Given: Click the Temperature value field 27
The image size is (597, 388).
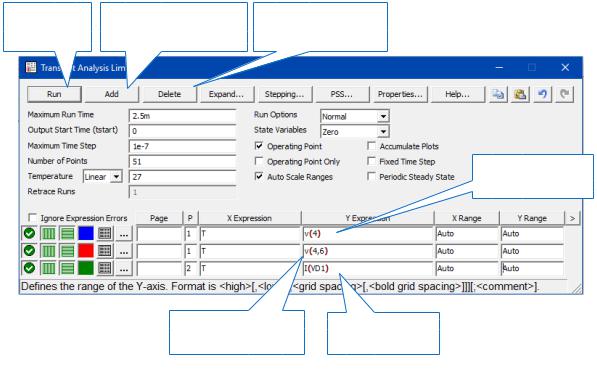Looking at the screenshot, I should point(183,177).
